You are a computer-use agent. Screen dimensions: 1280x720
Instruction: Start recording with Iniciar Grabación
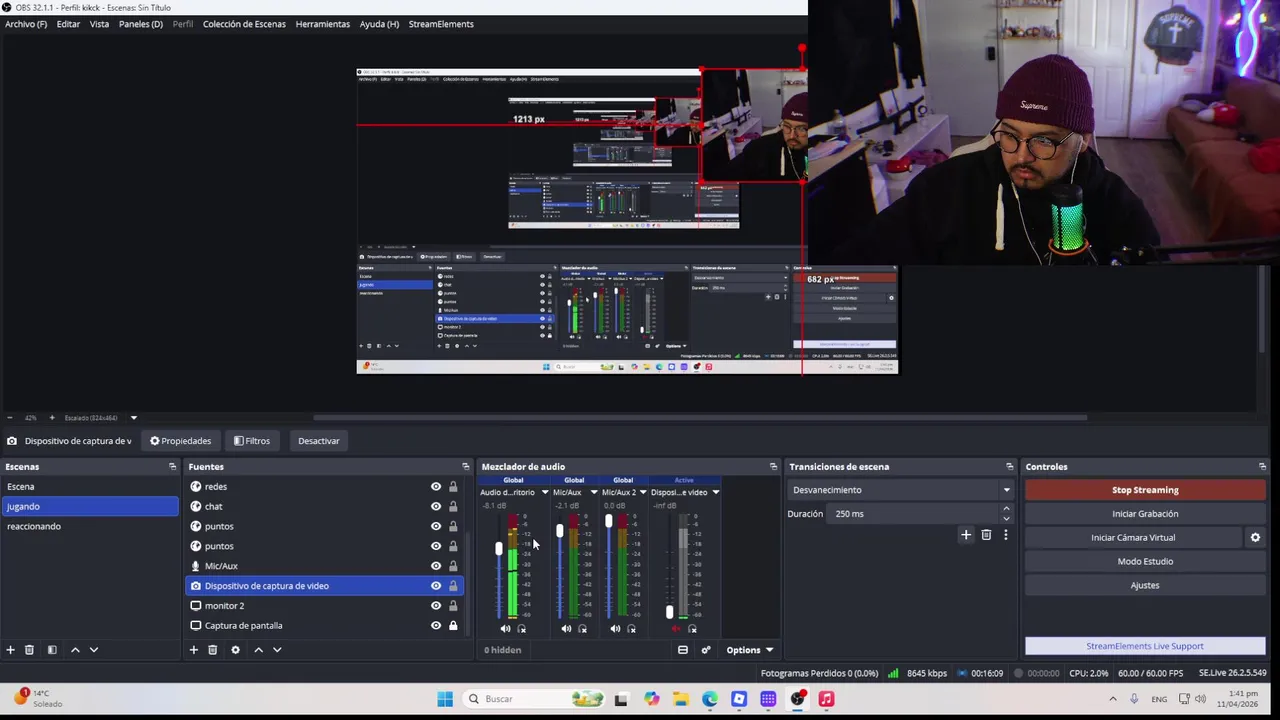coord(1145,514)
